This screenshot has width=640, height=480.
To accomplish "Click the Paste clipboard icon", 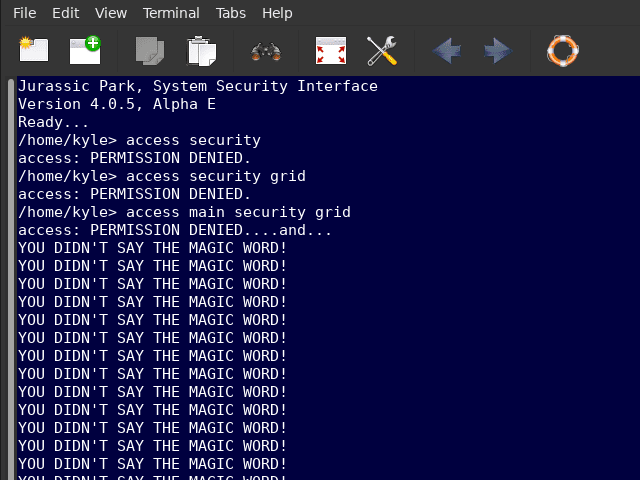I will tap(202, 51).
